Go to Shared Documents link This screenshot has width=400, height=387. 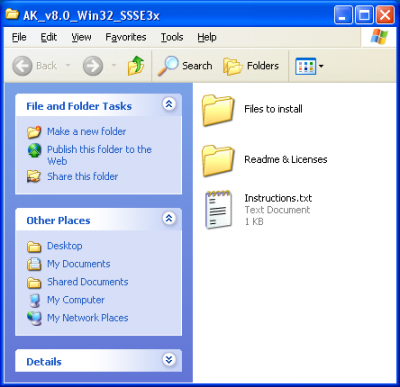pos(88,282)
